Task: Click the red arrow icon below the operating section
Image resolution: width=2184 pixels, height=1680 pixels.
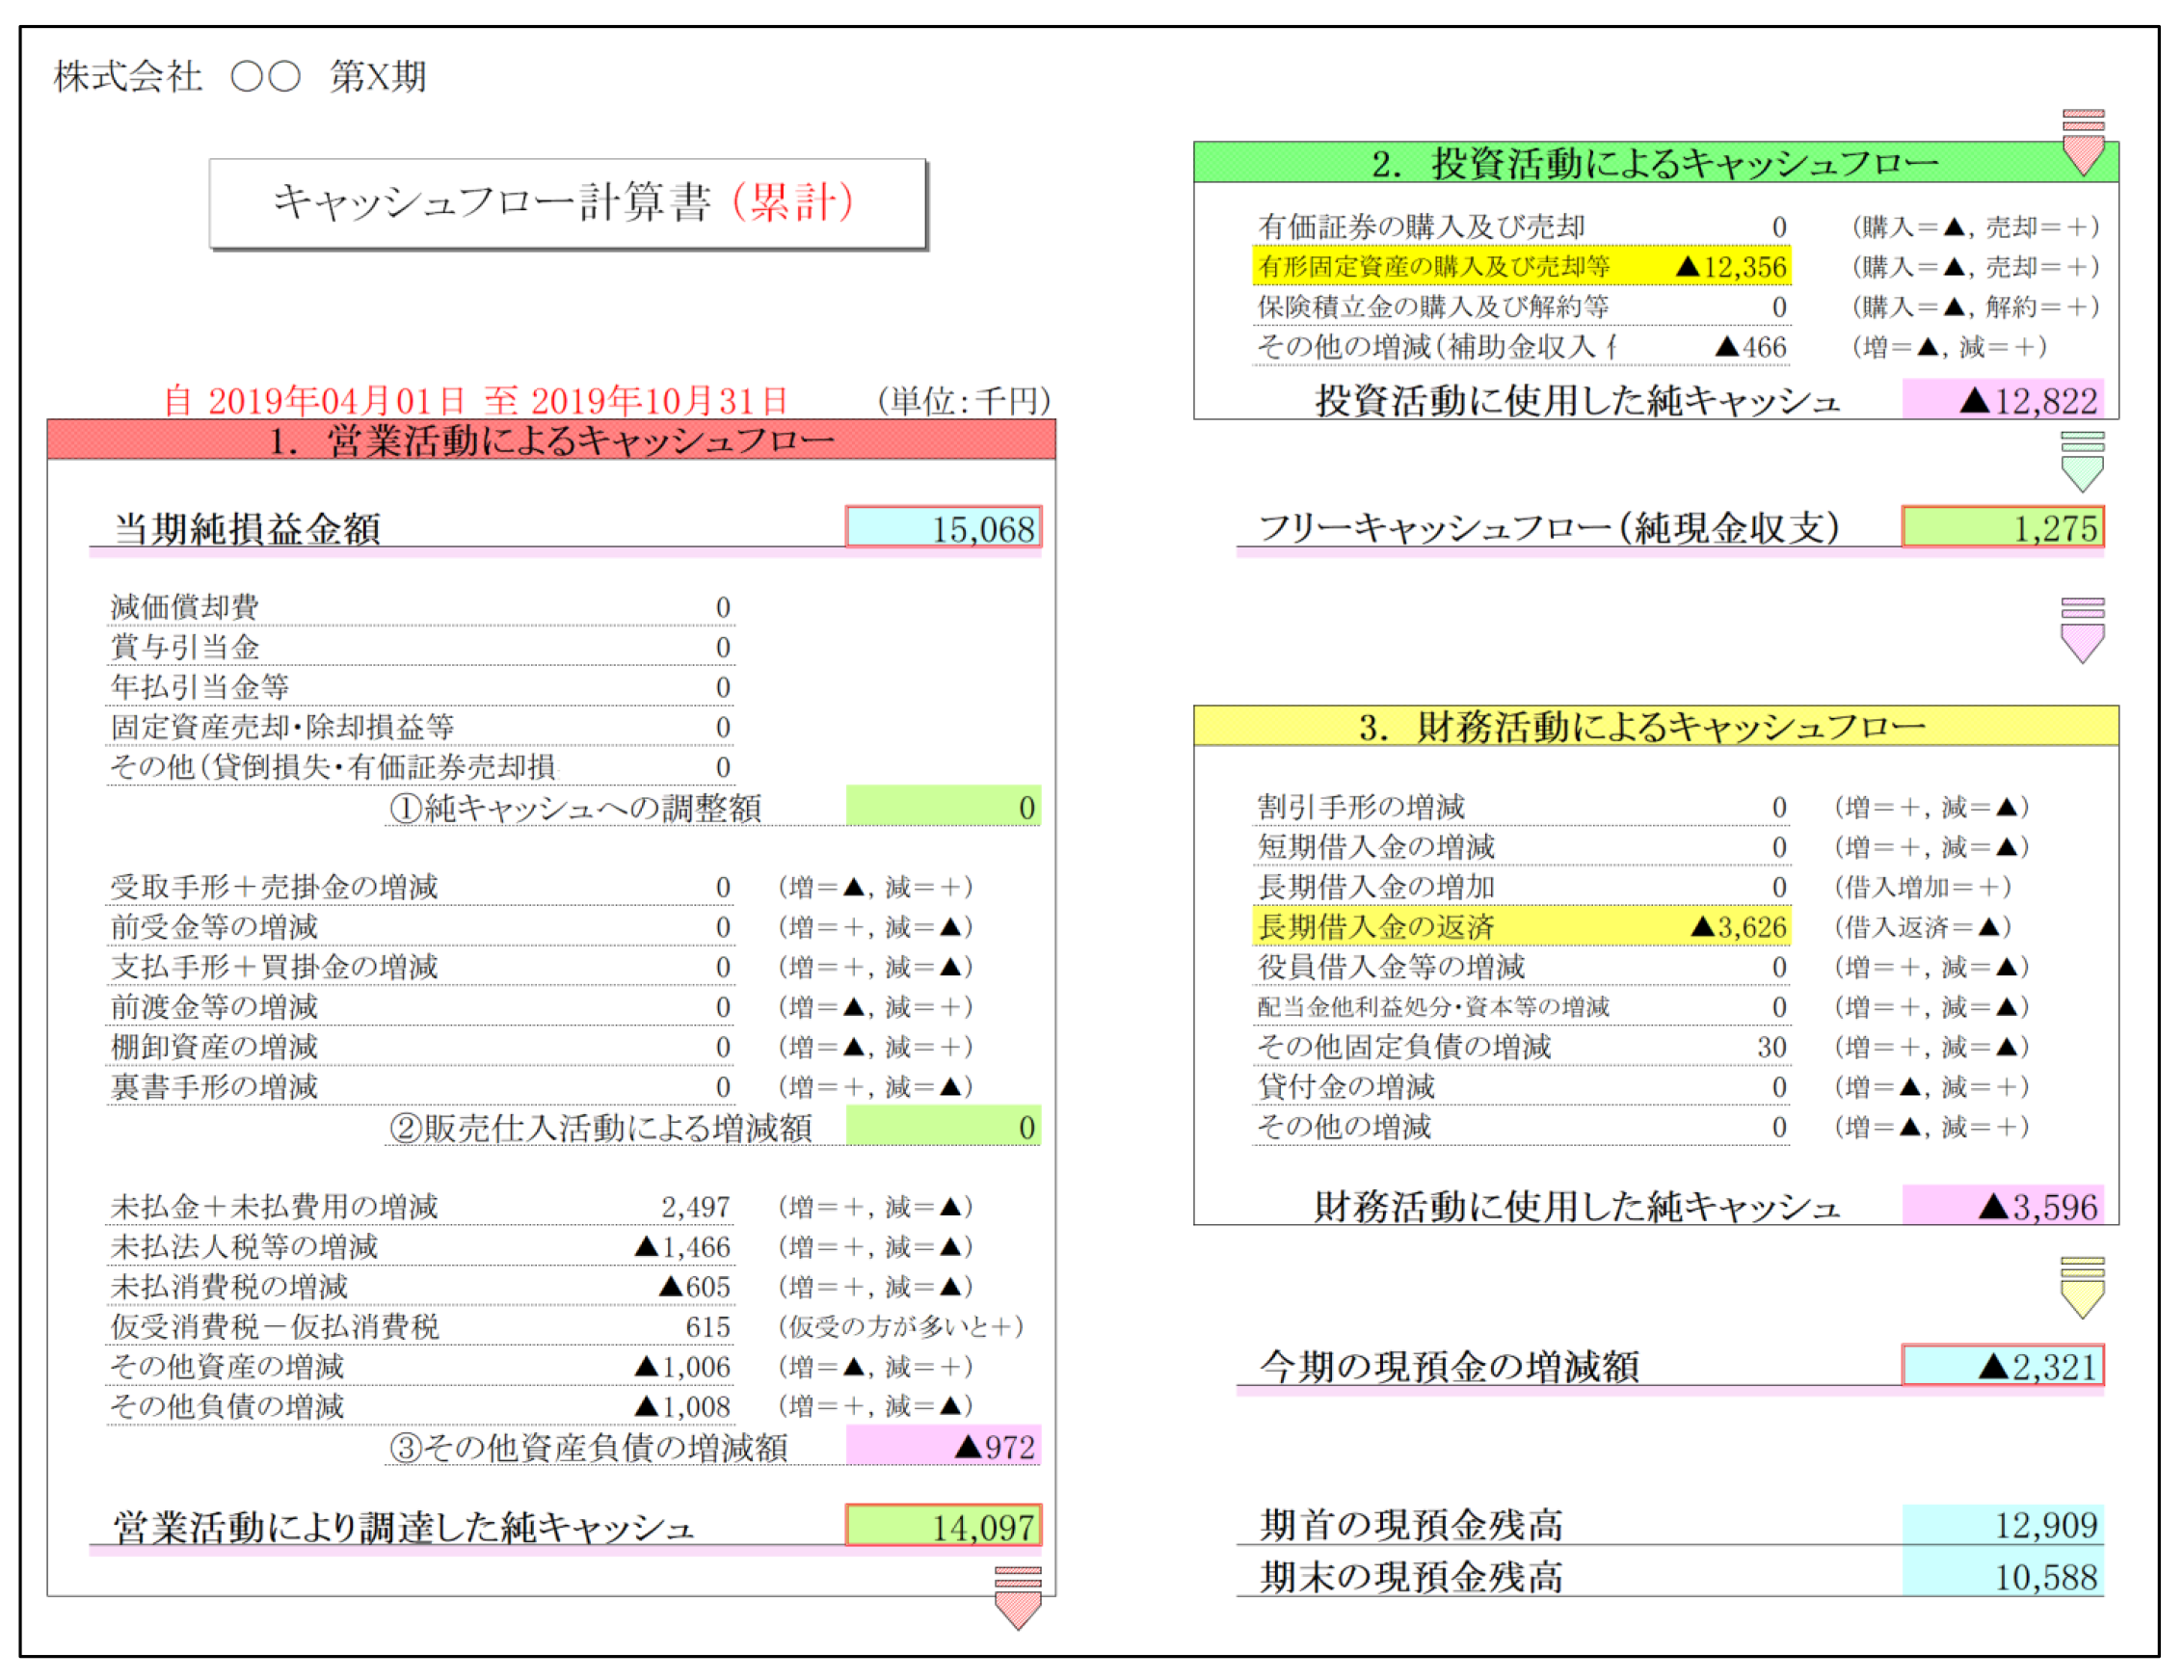Action: point(1018,1597)
